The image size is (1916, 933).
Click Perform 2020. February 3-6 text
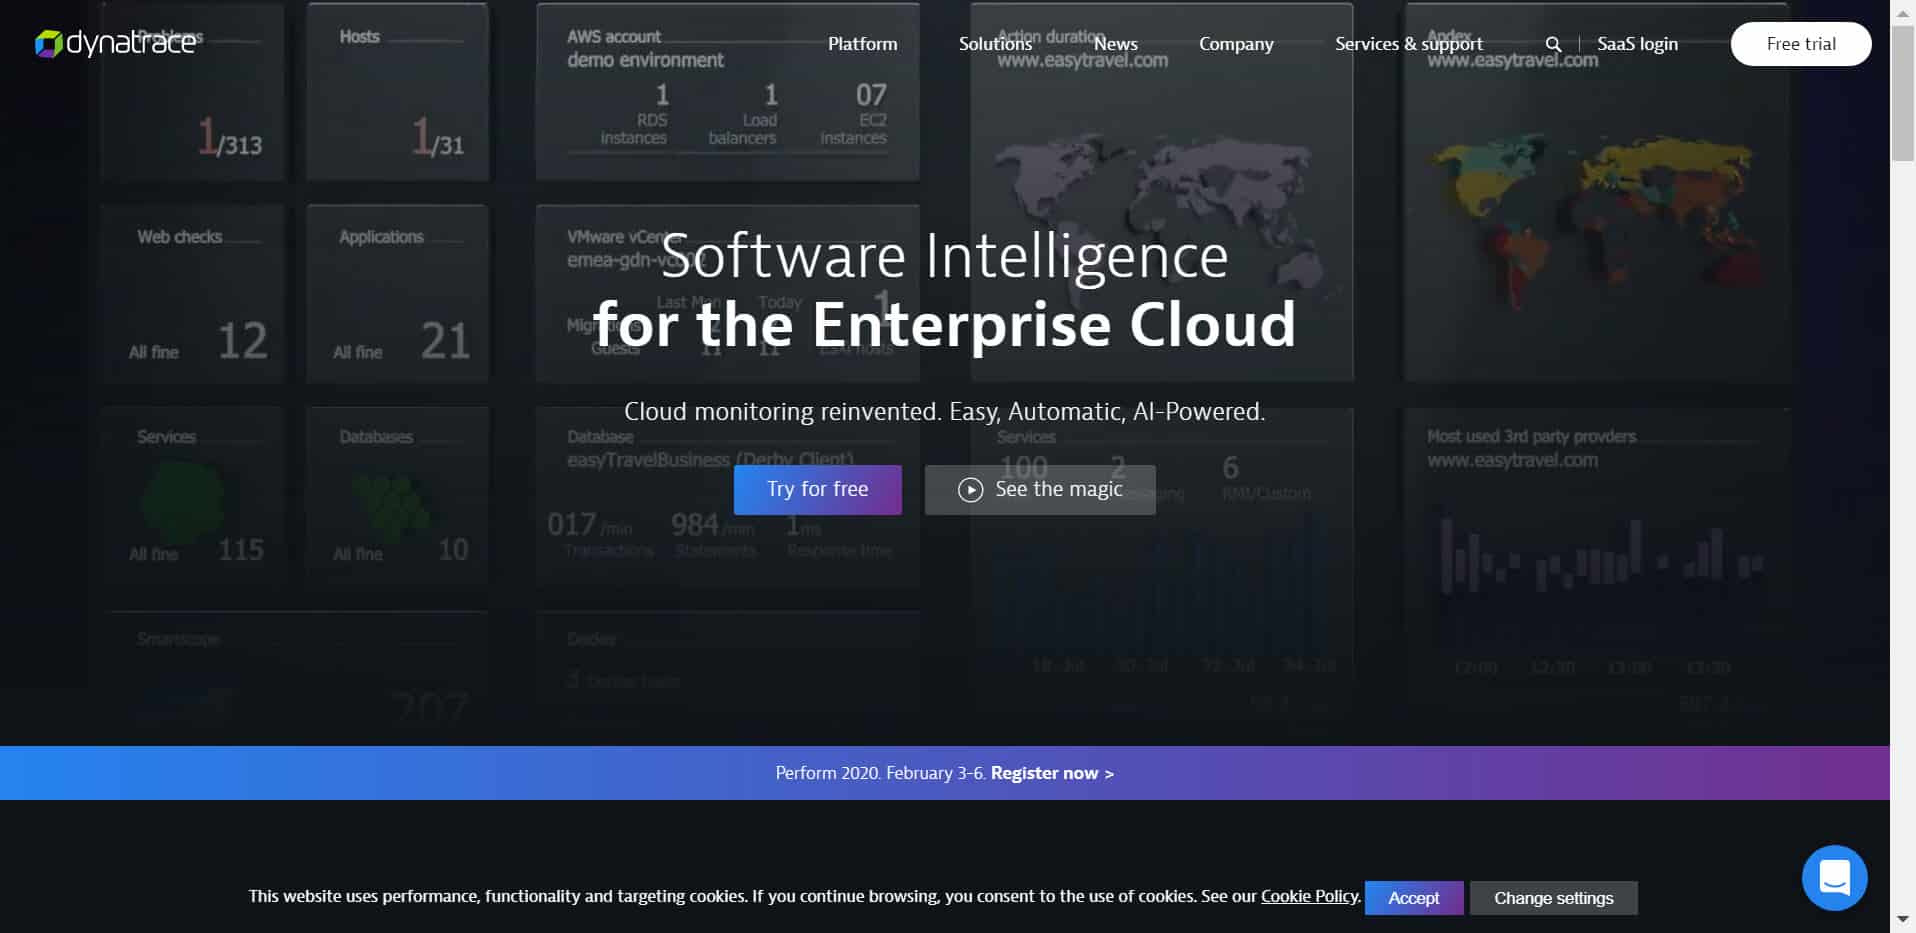pos(880,773)
